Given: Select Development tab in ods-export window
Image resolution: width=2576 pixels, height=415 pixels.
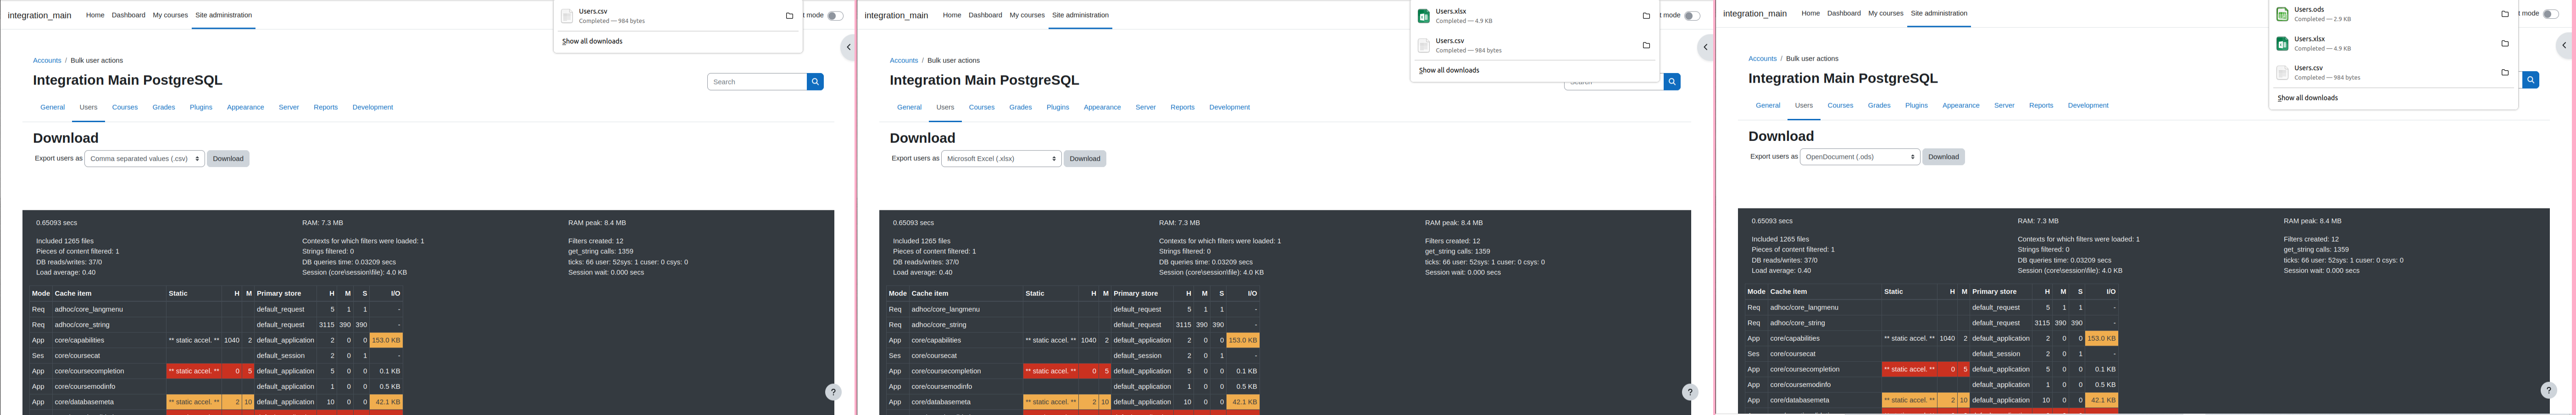Looking at the screenshot, I should pyautogui.click(x=2088, y=105).
